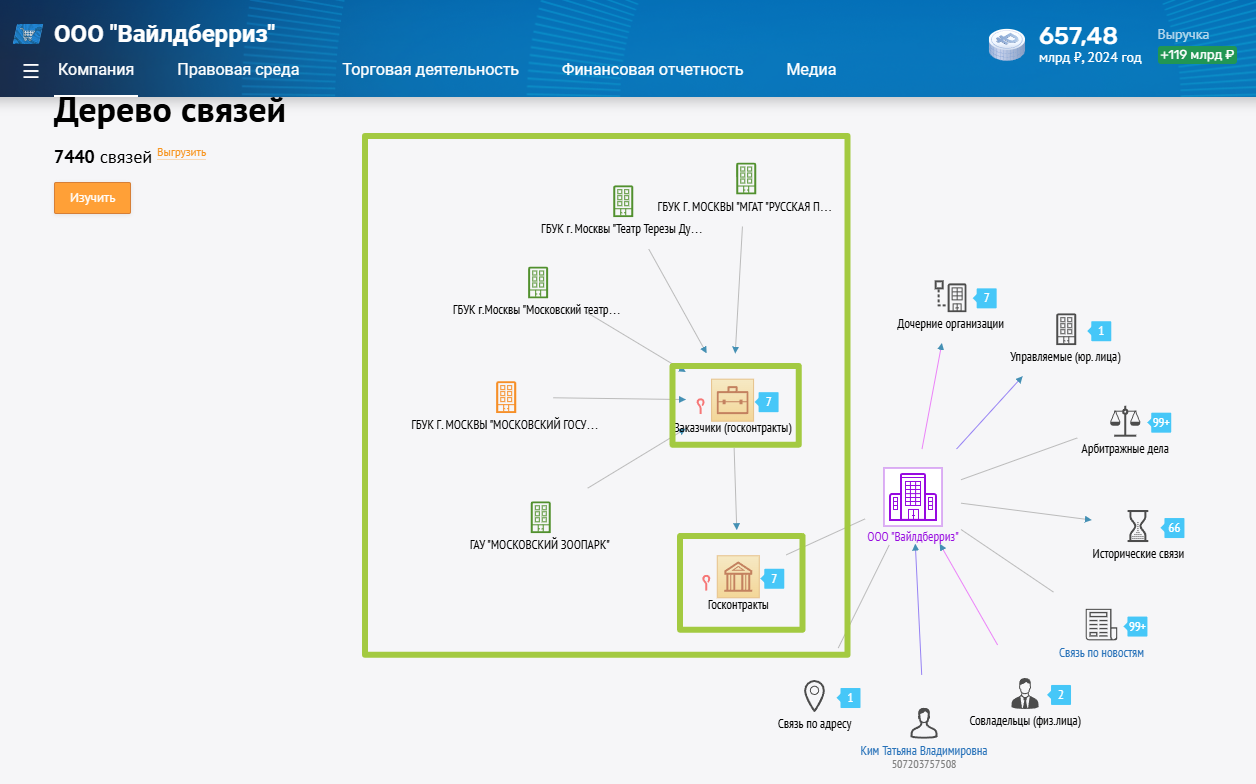Viewport: 1256px width, 784px height.
Task: Click the 657,48 revenue value
Action: click(1078, 36)
